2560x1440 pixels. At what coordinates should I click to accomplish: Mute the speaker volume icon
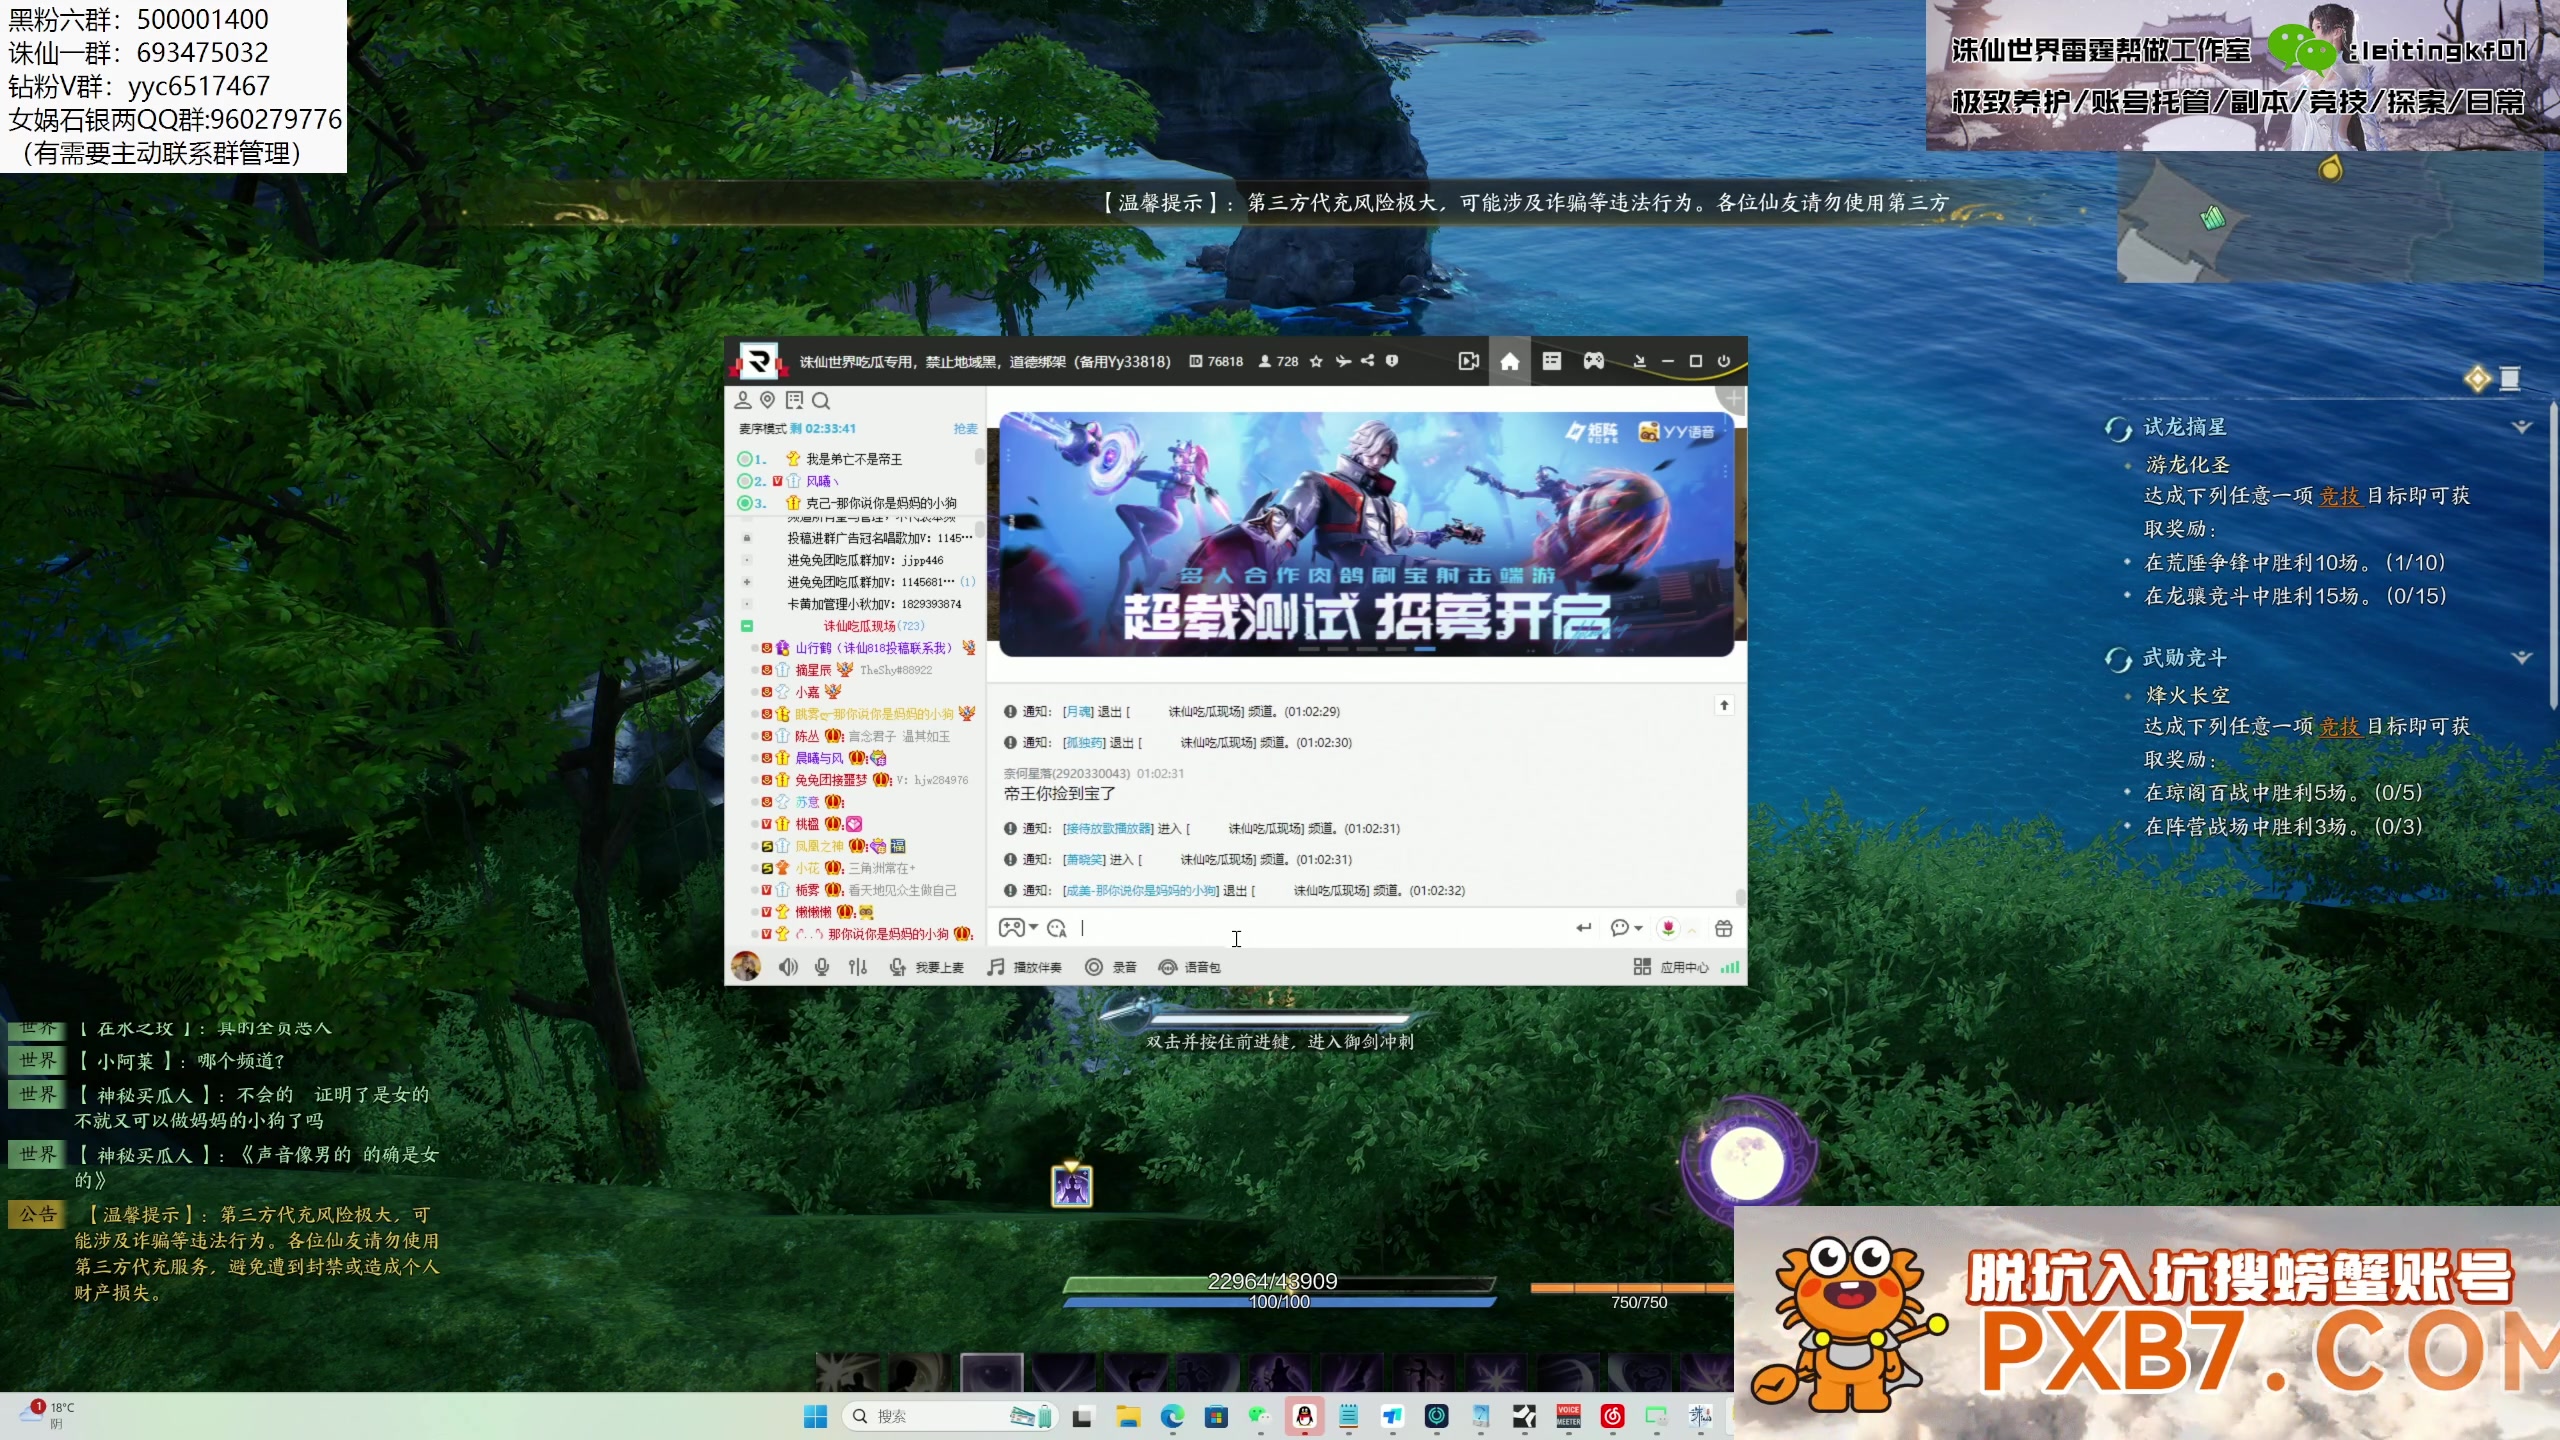pyautogui.click(x=788, y=967)
